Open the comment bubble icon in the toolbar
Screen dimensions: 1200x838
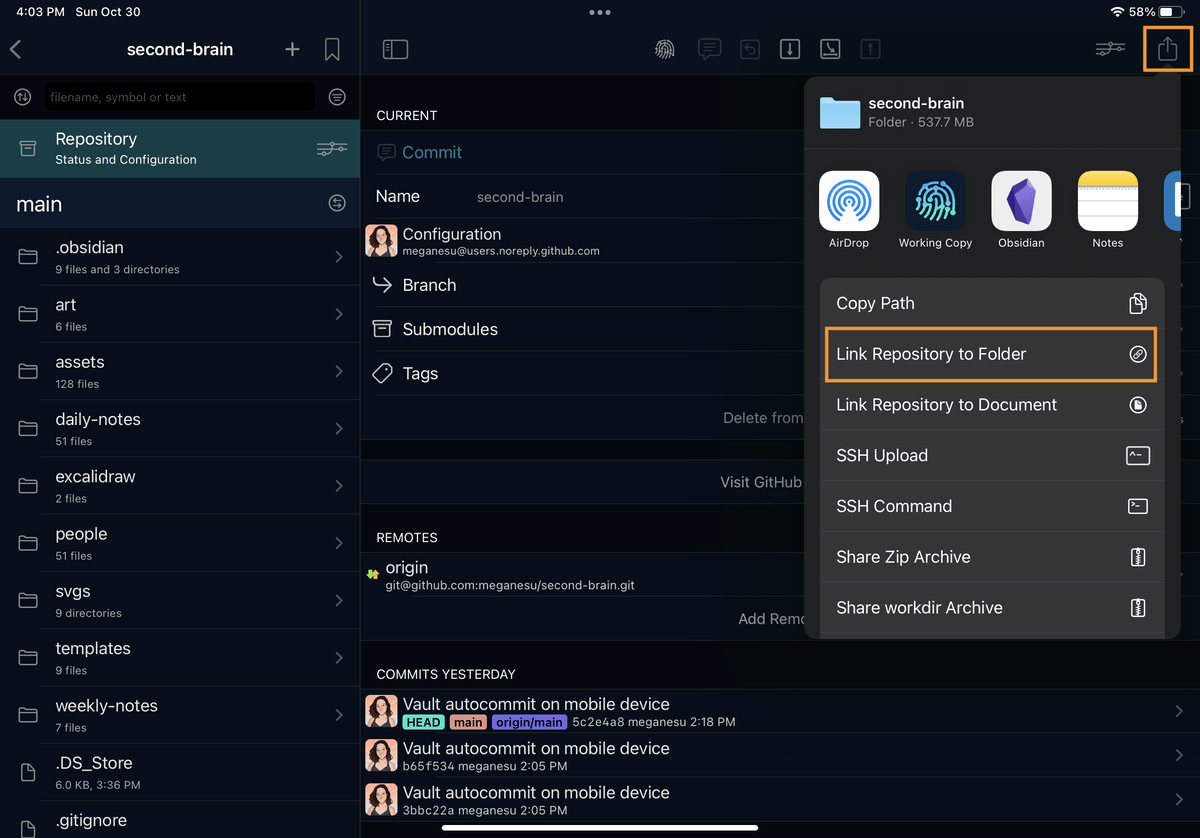pos(710,48)
